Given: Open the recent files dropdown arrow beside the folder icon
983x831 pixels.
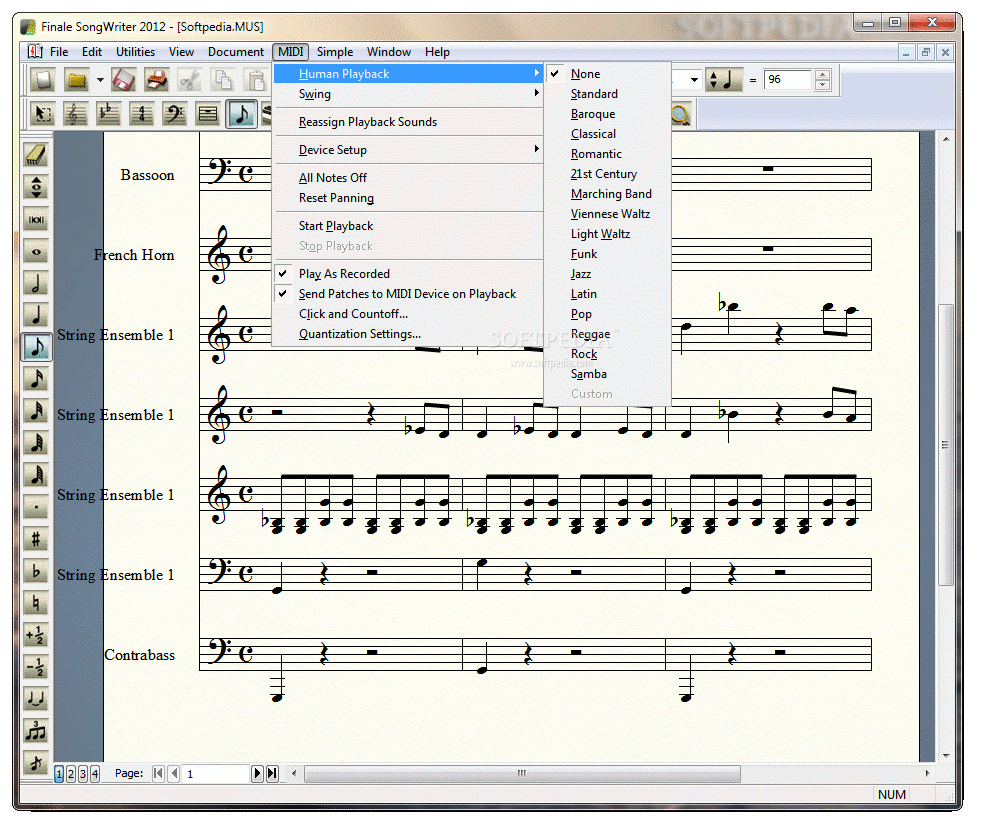Looking at the screenshot, I should [100, 80].
